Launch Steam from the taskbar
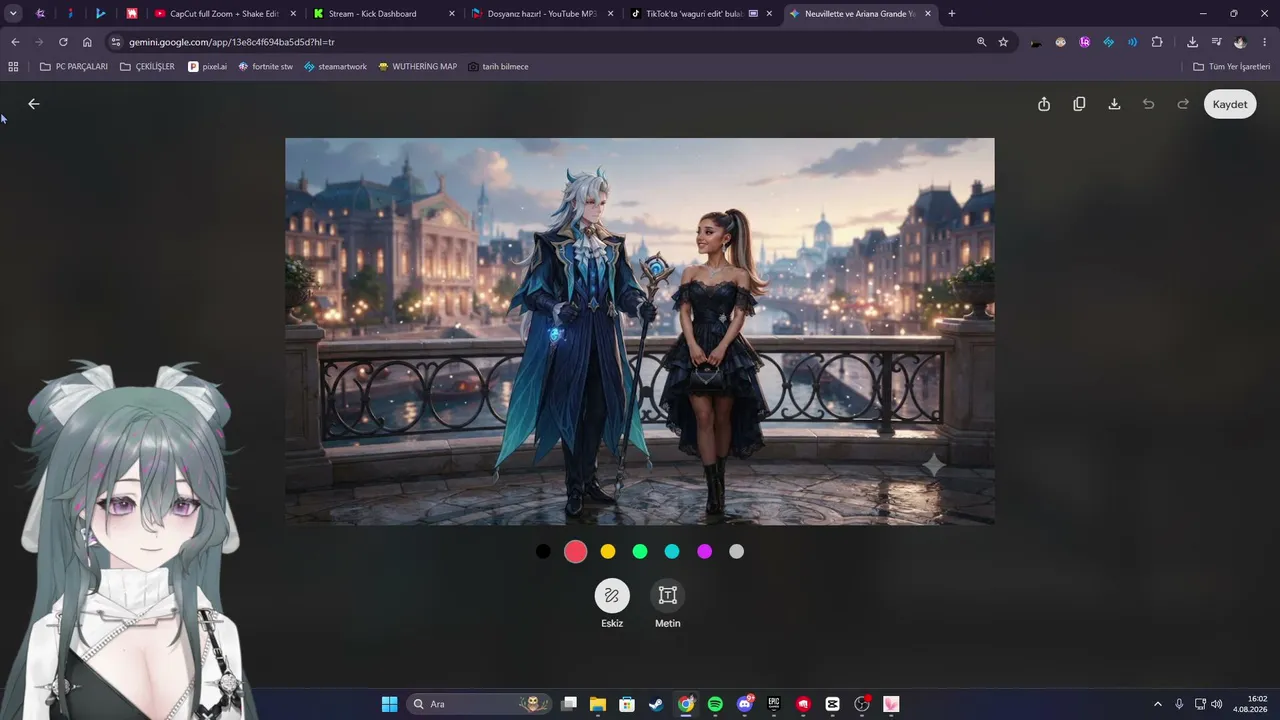Viewport: 1280px width, 720px height. [x=656, y=704]
